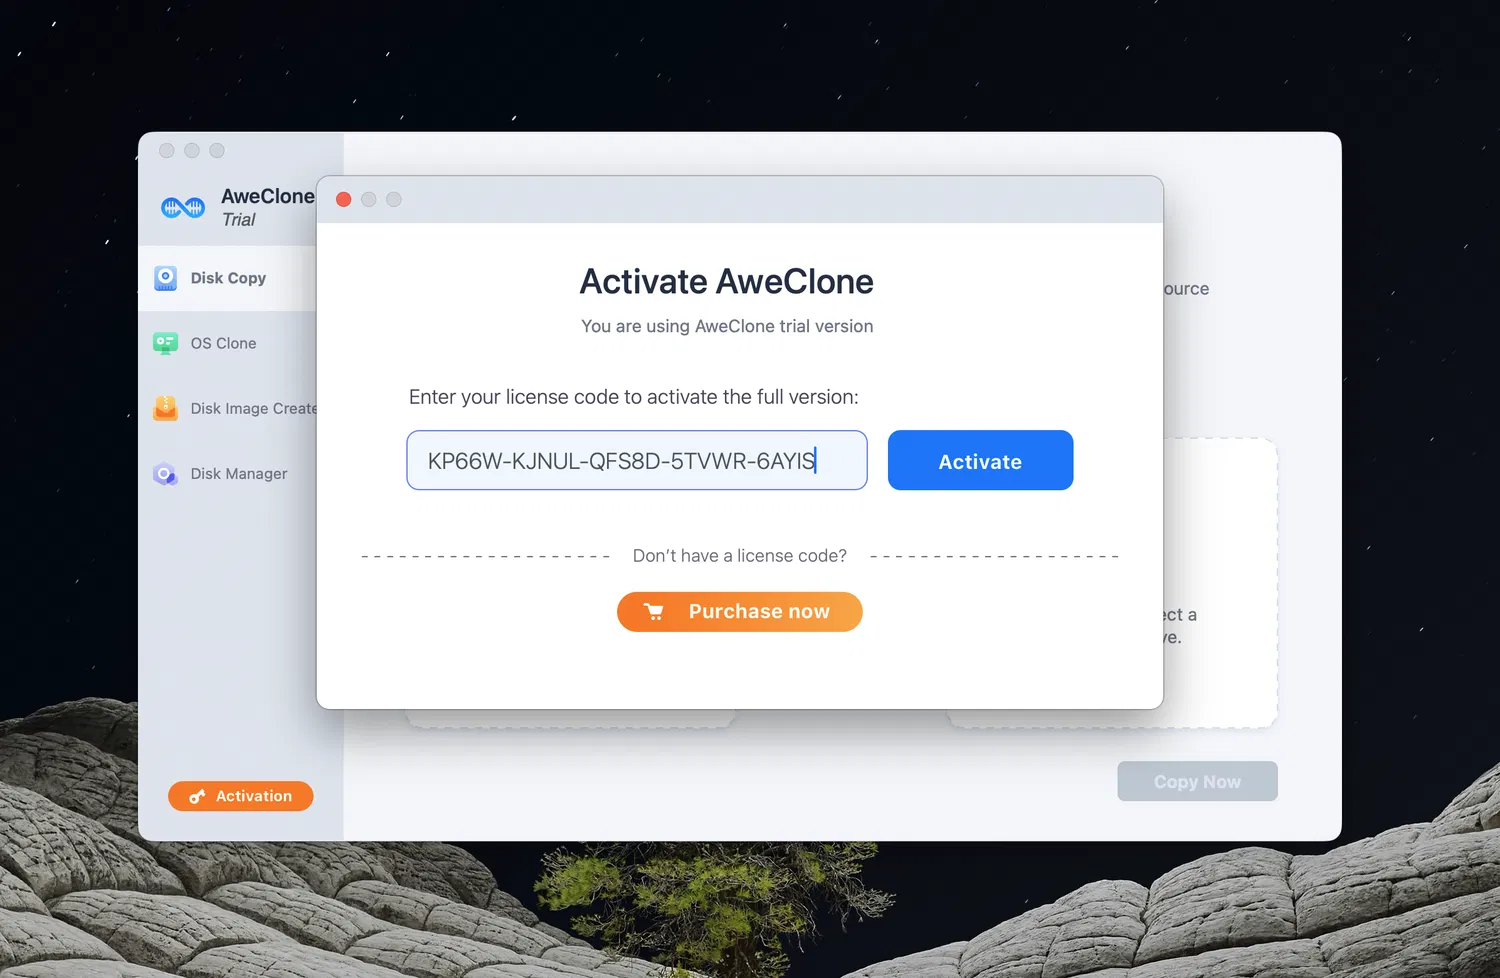Image resolution: width=1500 pixels, height=978 pixels.
Task: Click the shopping cart icon on Purchase now
Action: pyautogui.click(x=654, y=612)
